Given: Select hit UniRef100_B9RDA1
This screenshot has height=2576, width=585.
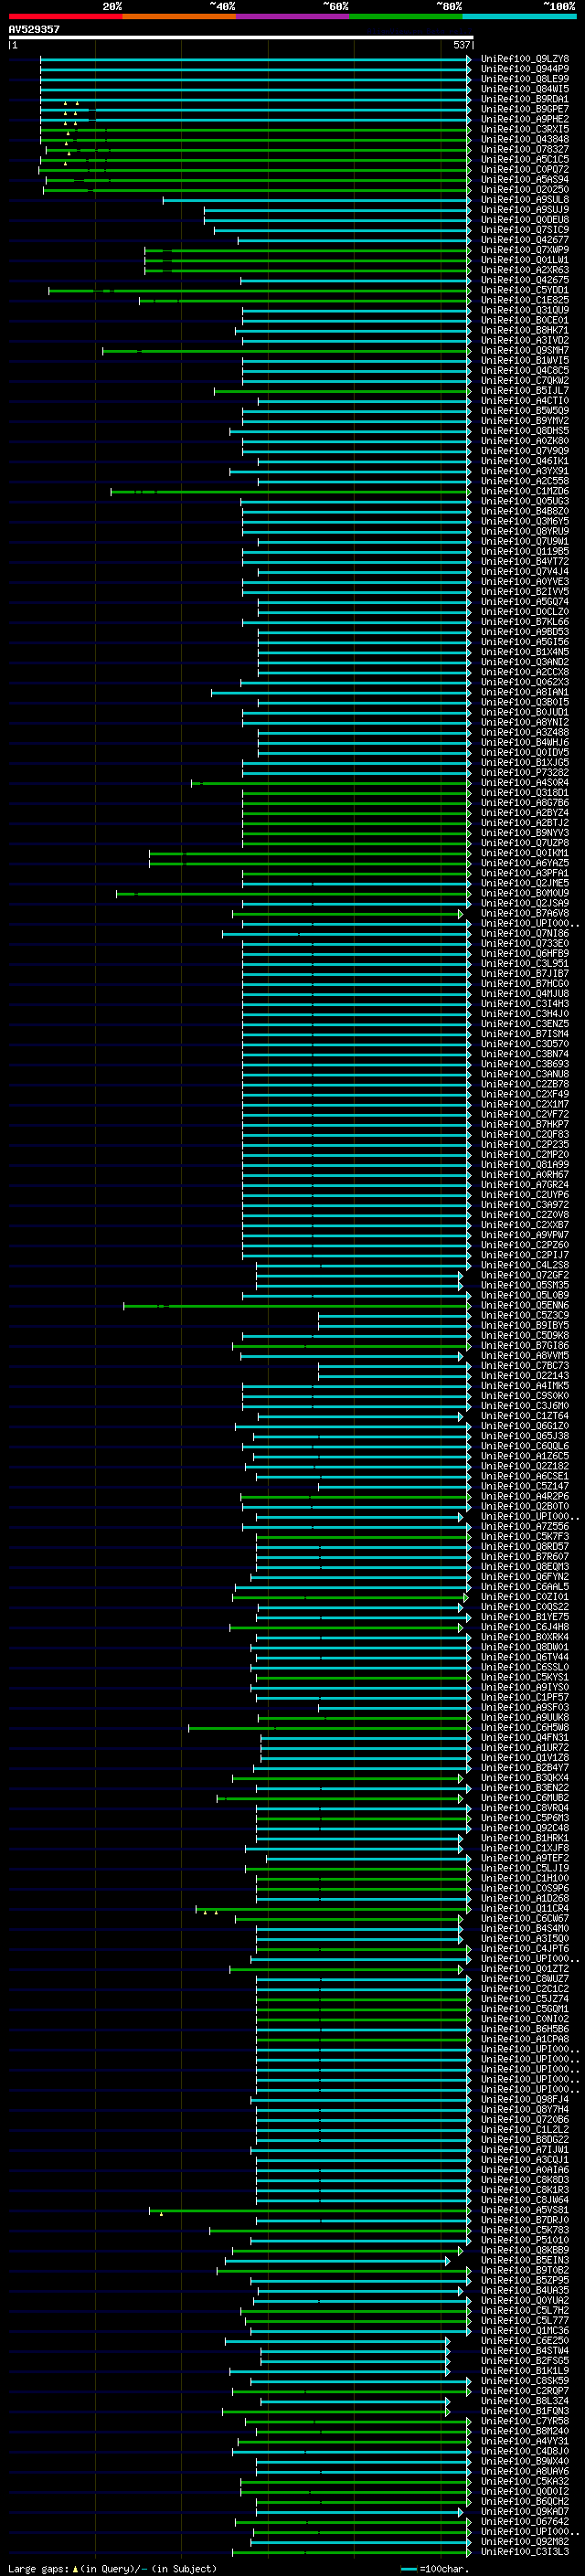Looking at the screenshot, I should [x=524, y=99].
